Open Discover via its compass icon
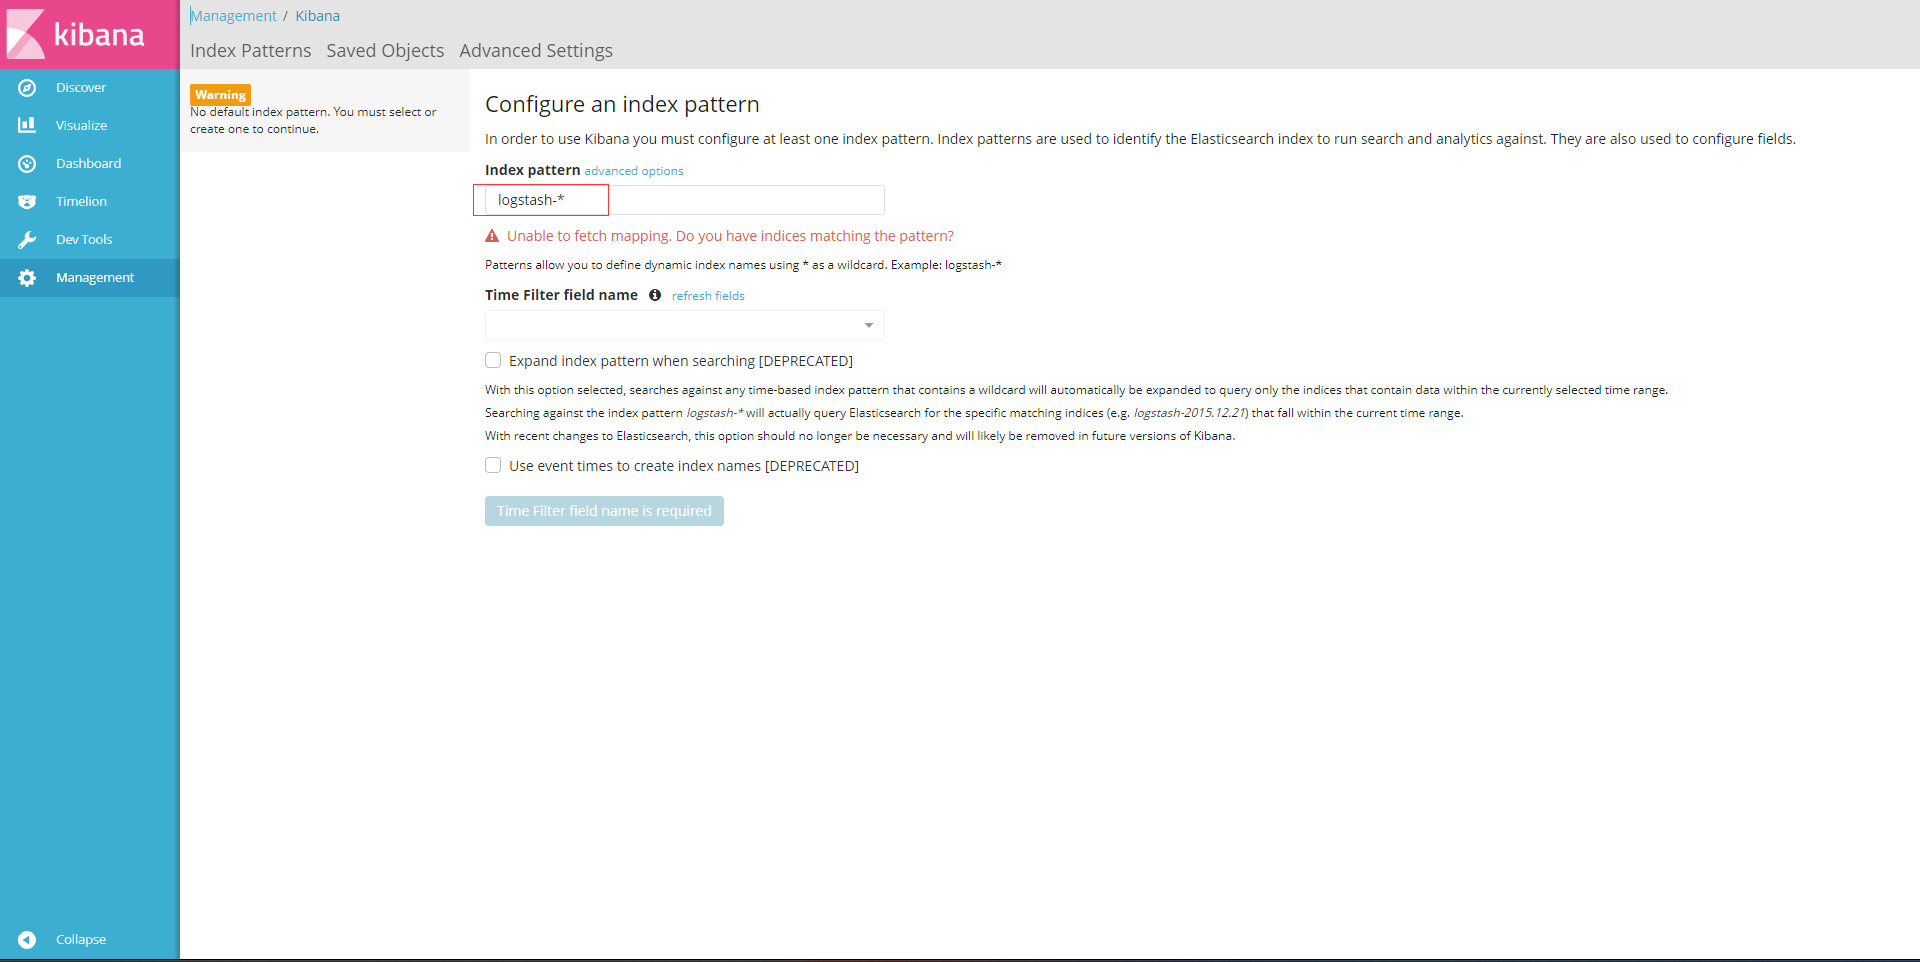 [x=27, y=88]
